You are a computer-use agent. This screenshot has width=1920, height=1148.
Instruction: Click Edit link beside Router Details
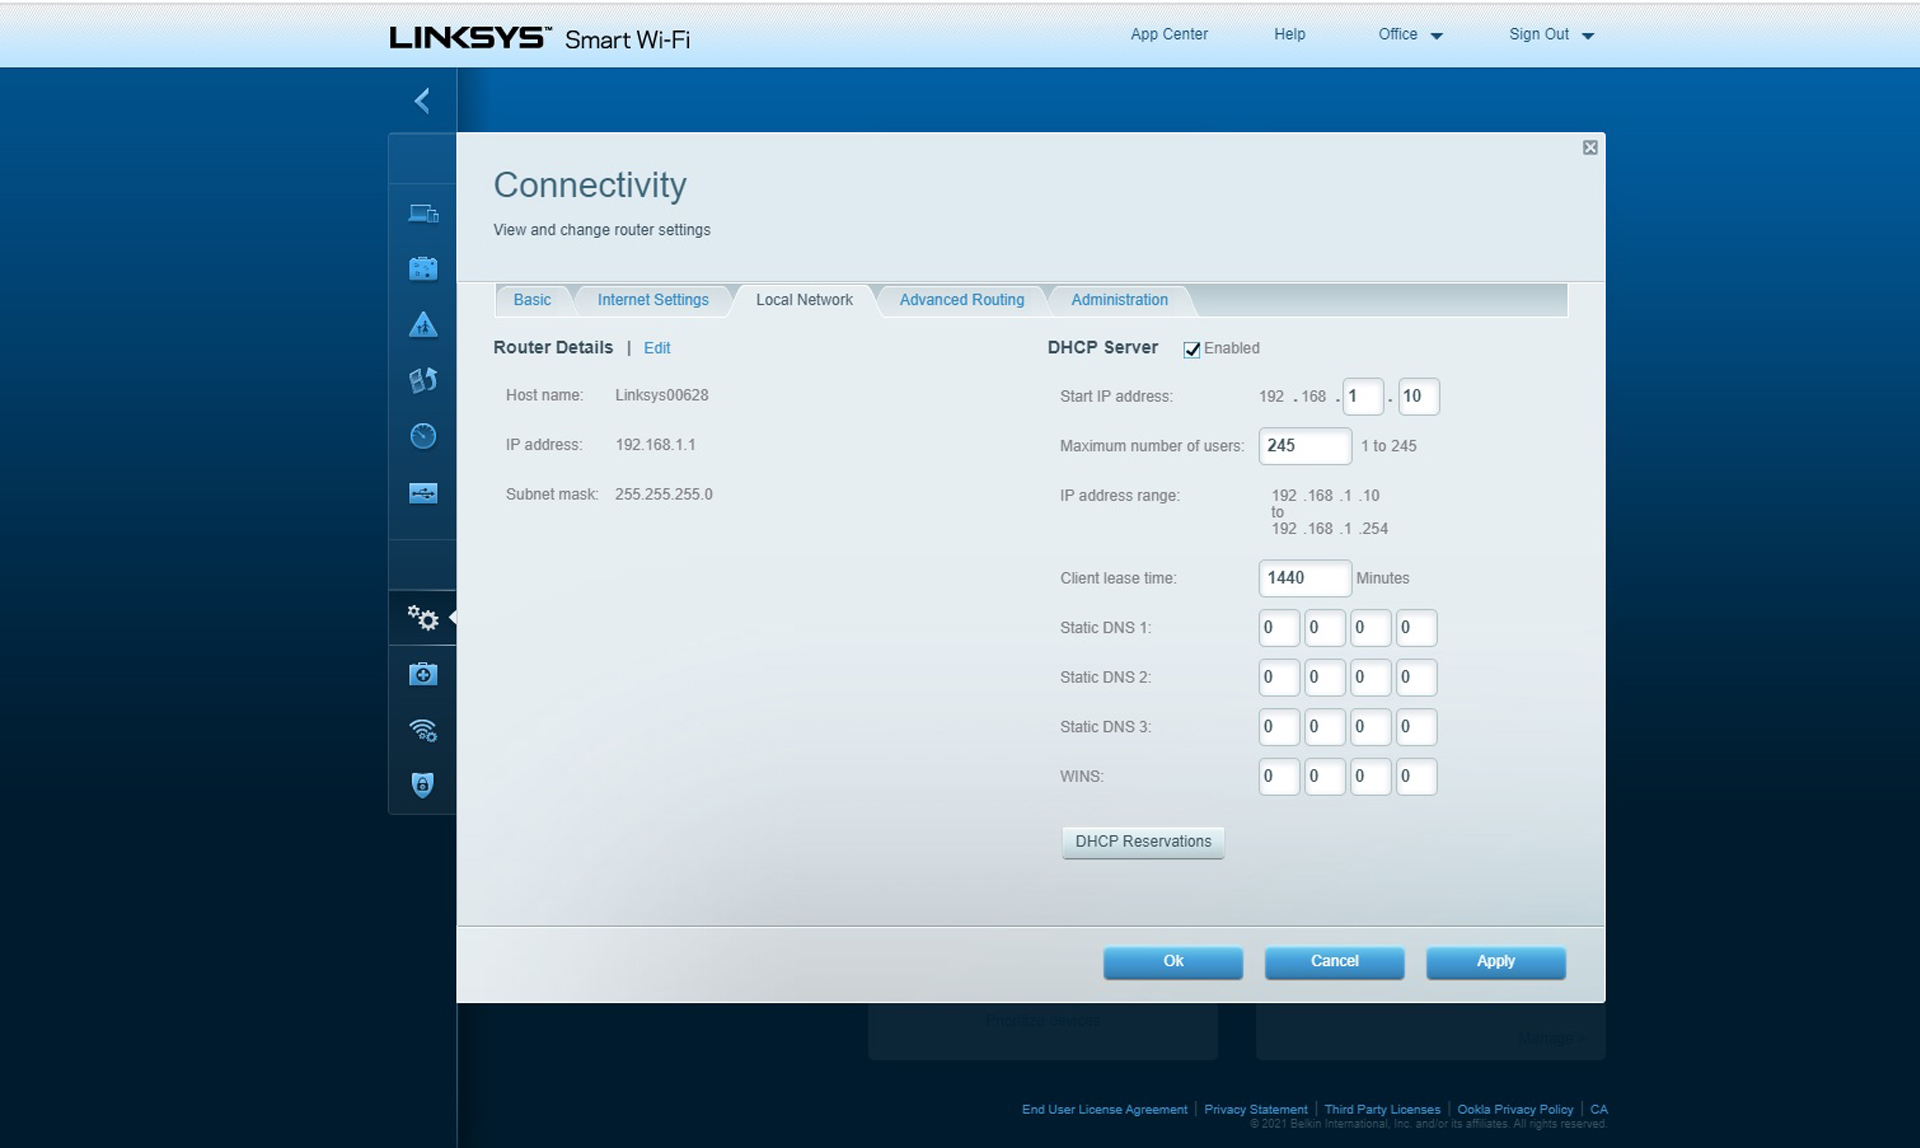(x=656, y=348)
